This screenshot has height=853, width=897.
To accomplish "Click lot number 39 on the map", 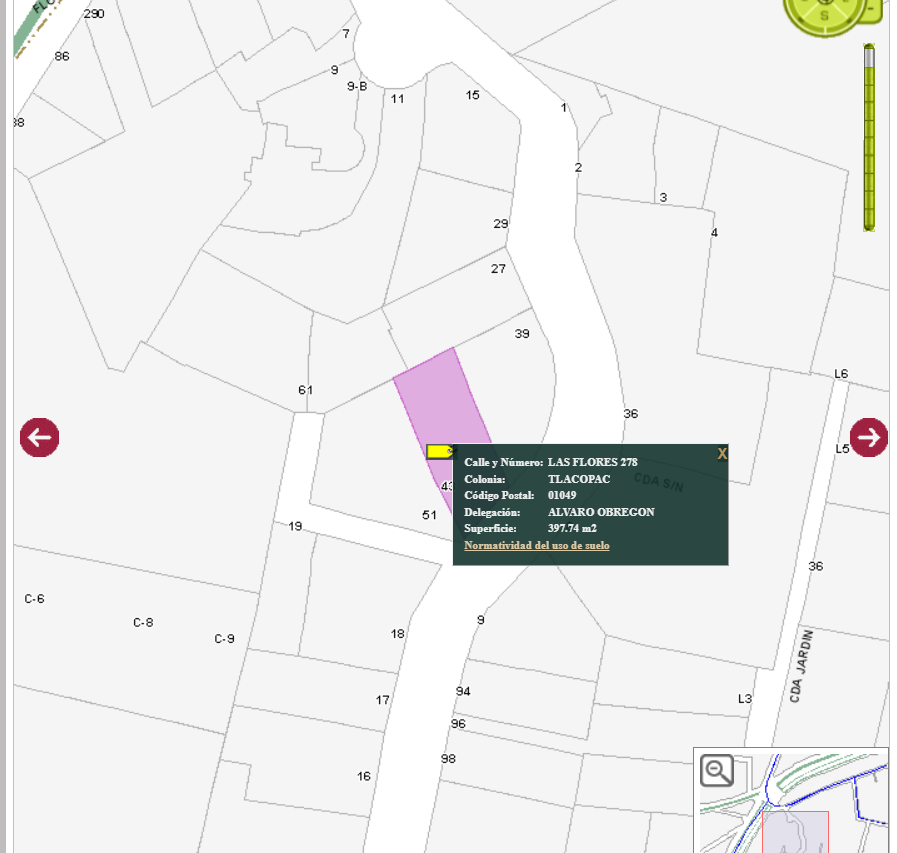I will click(522, 334).
